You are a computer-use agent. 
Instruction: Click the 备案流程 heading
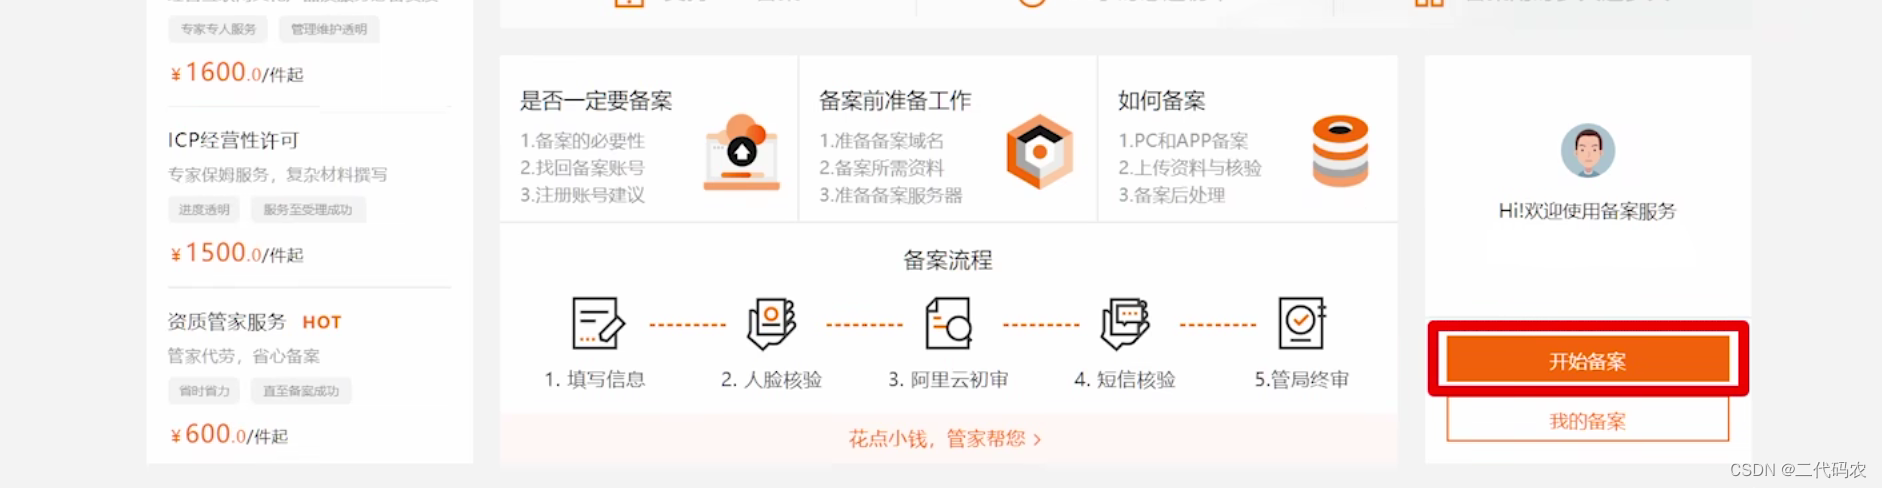(x=947, y=261)
